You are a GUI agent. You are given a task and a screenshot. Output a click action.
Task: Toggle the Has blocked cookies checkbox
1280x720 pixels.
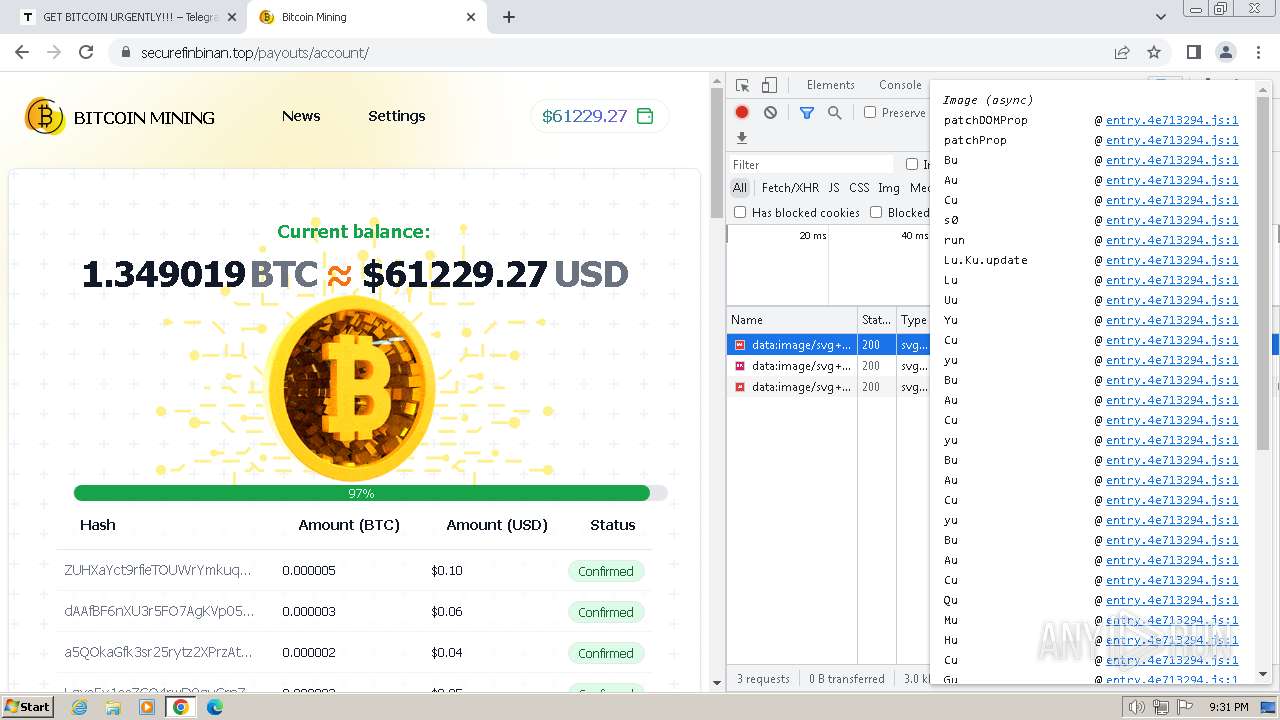tap(740, 212)
